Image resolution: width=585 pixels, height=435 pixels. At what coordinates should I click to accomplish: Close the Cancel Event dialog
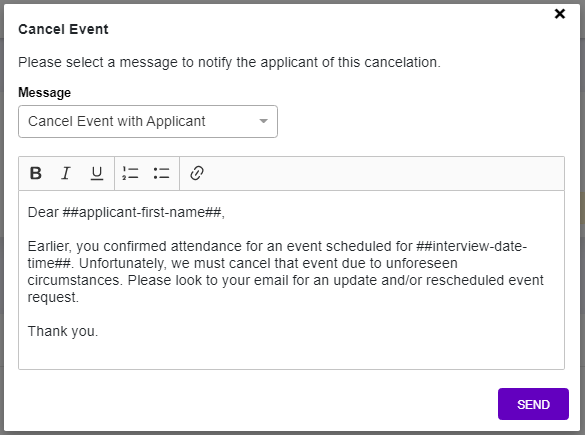tap(560, 14)
